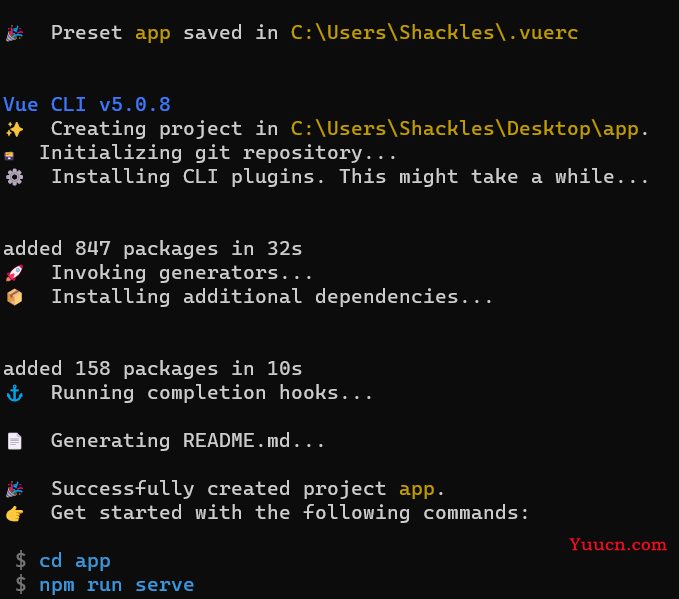Click the small file cabinet icon before Initializing git
Viewport: 679px width, 599px height.
[9, 155]
